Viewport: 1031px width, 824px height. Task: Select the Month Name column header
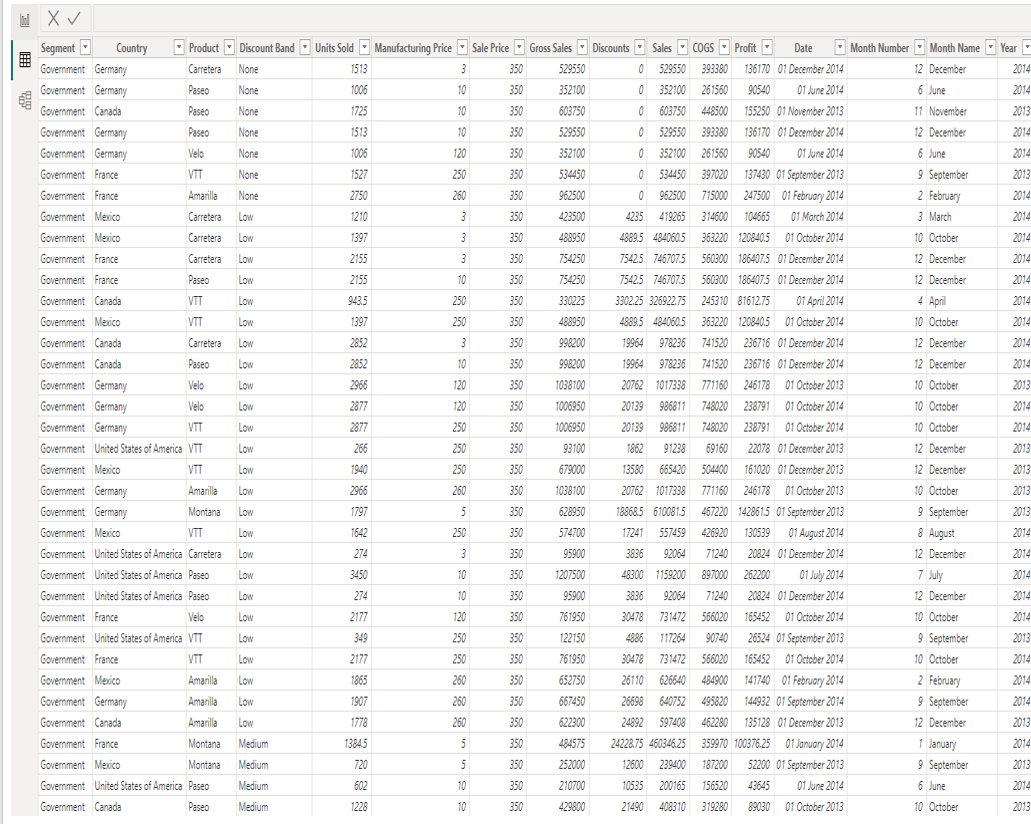pyautogui.click(x=954, y=48)
